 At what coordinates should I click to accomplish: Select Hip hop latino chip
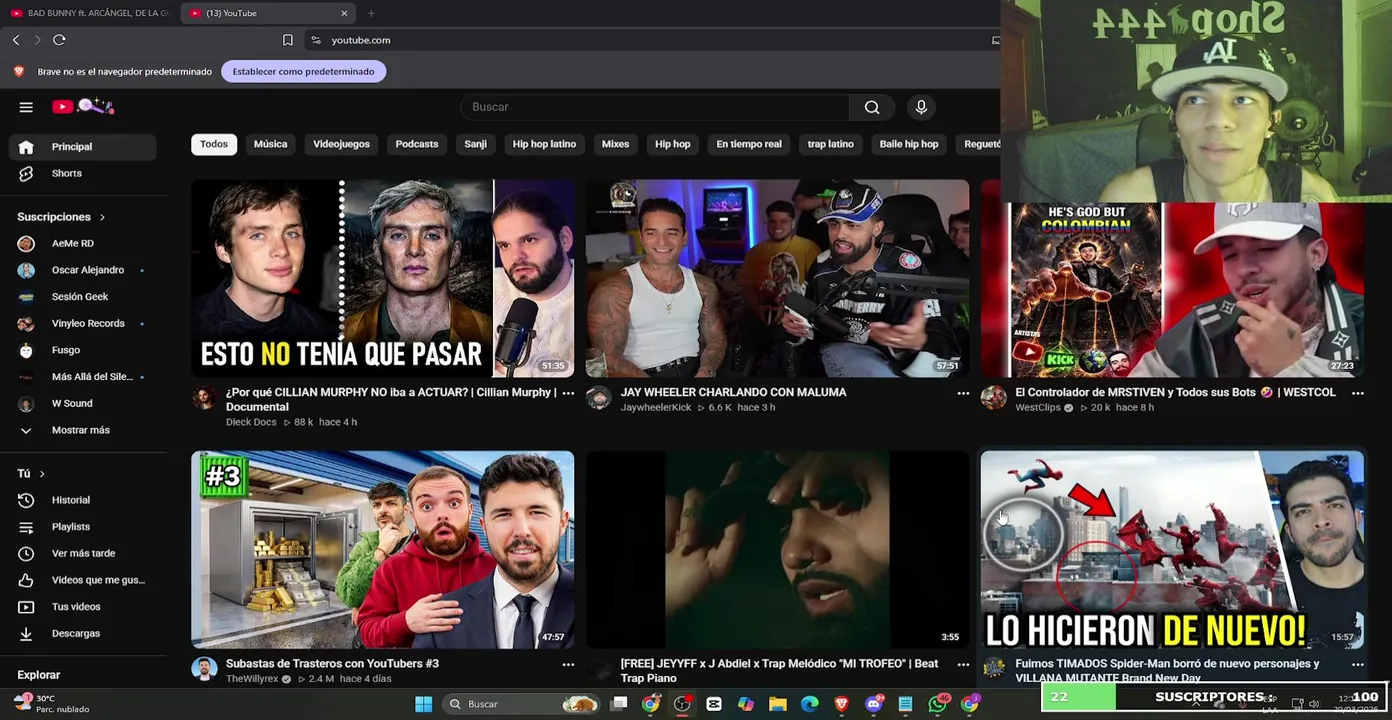coord(544,144)
